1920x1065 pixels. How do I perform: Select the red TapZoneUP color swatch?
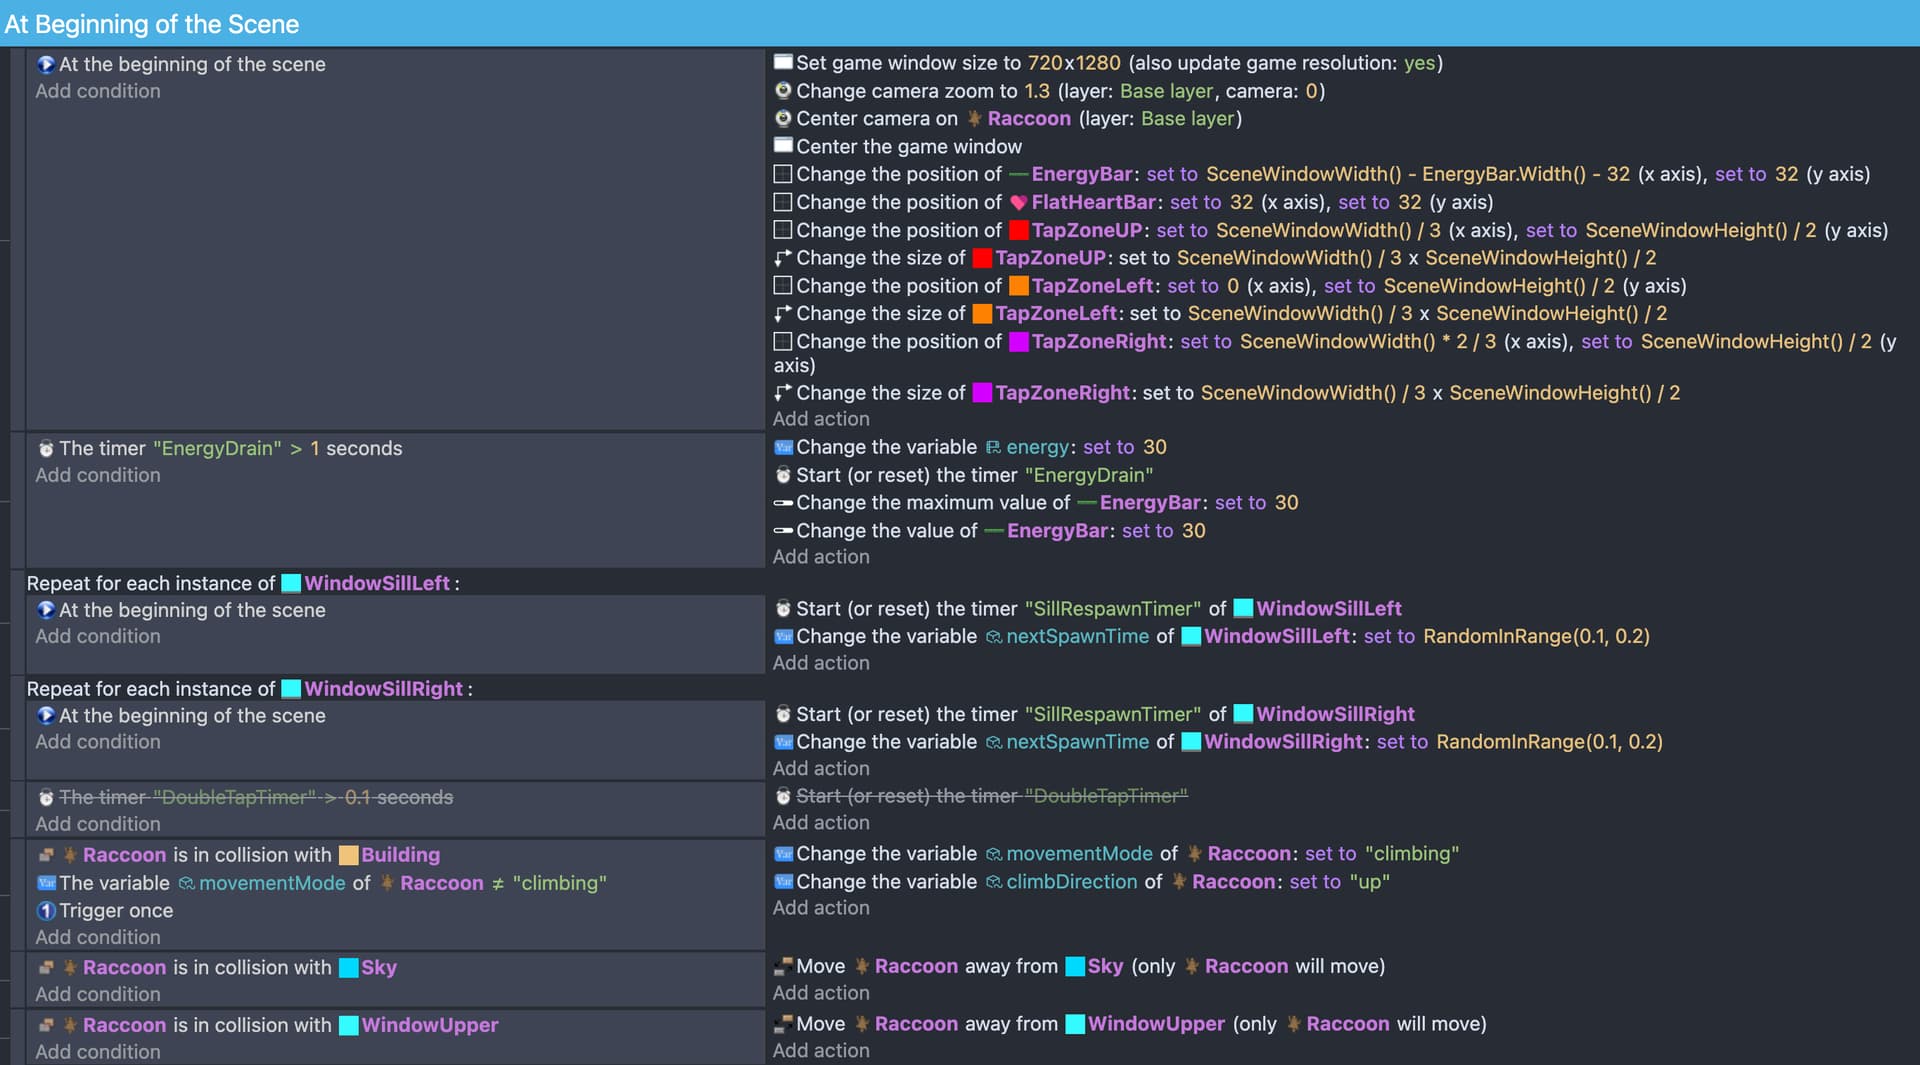1018,231
